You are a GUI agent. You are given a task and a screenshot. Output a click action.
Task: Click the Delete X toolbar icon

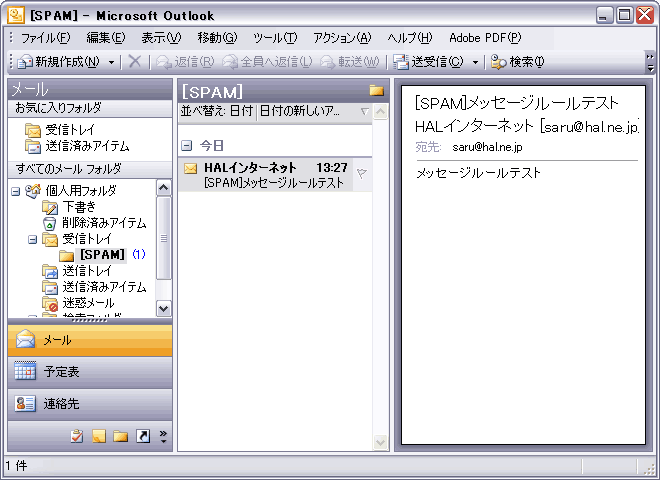[x=135, y=61]
